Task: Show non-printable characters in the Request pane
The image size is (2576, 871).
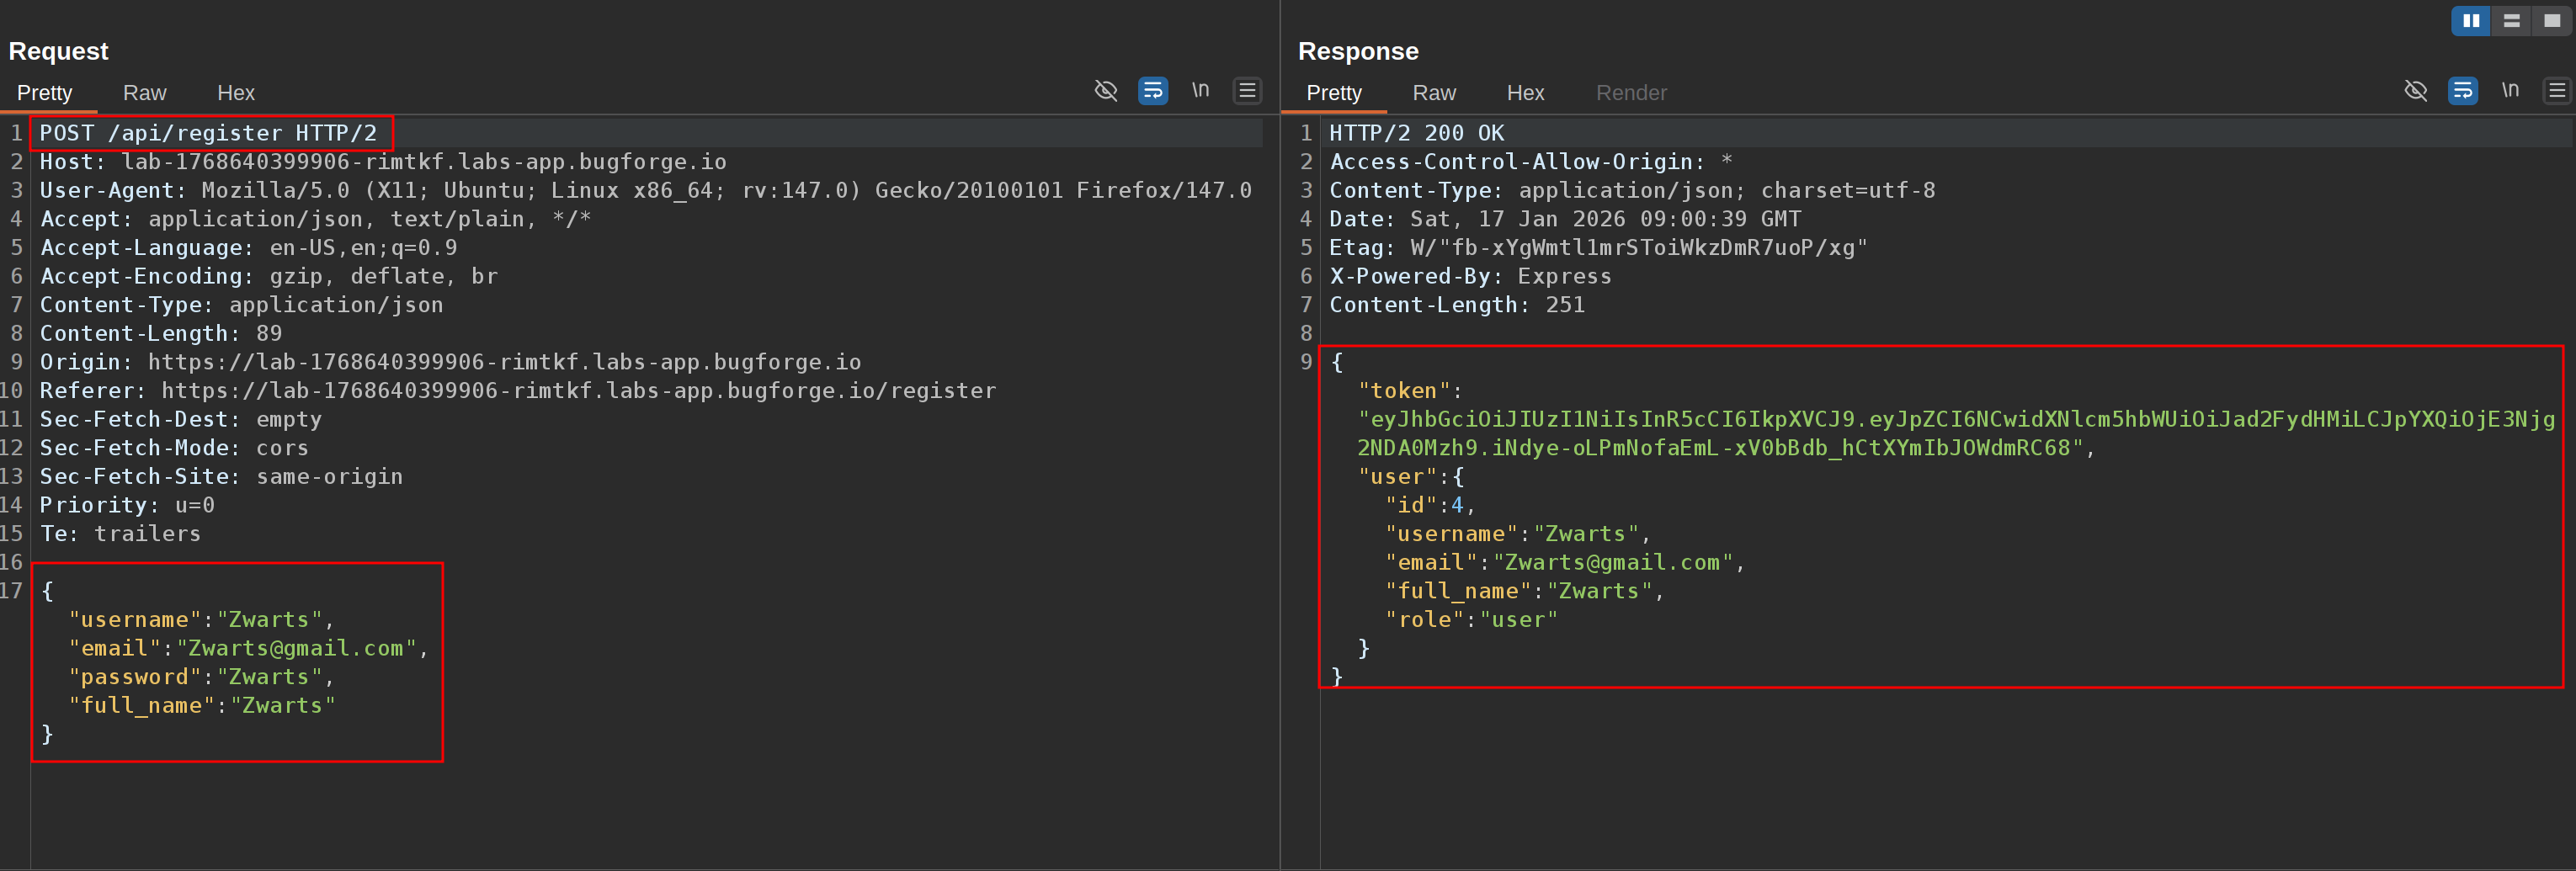Action: tap(1200, 90)
